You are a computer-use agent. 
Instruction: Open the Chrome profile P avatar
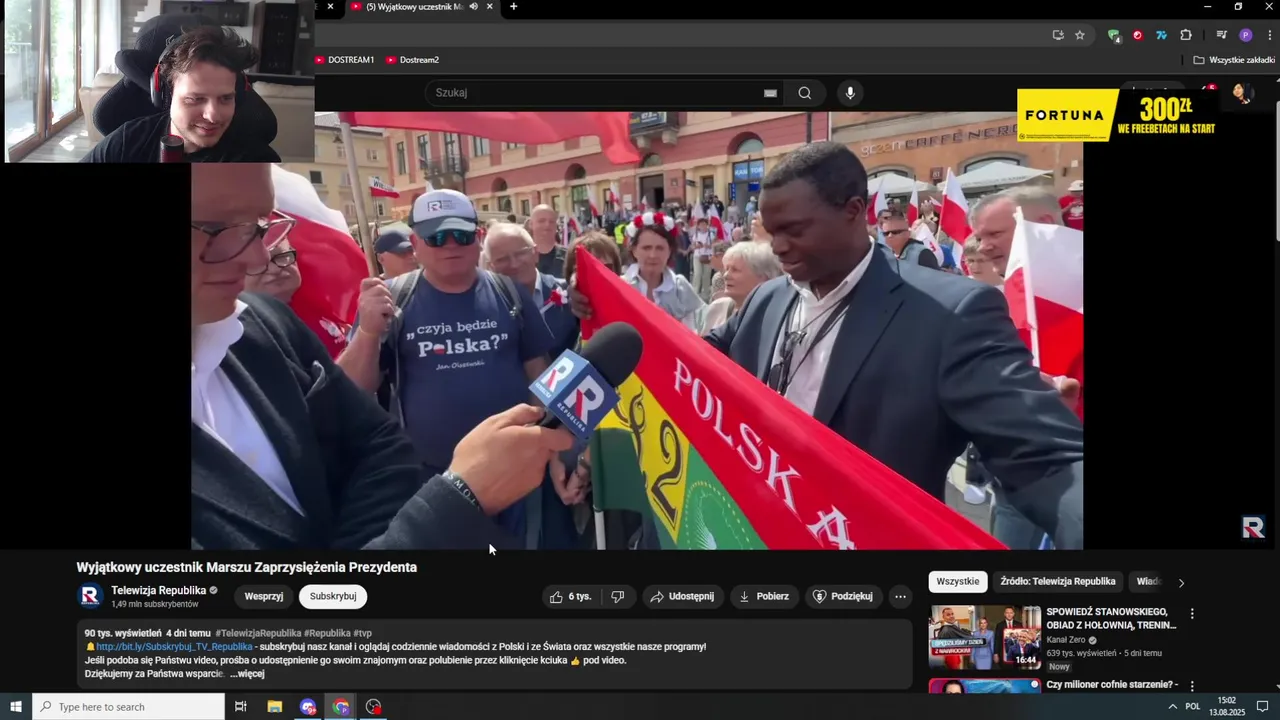(1245, 35)
